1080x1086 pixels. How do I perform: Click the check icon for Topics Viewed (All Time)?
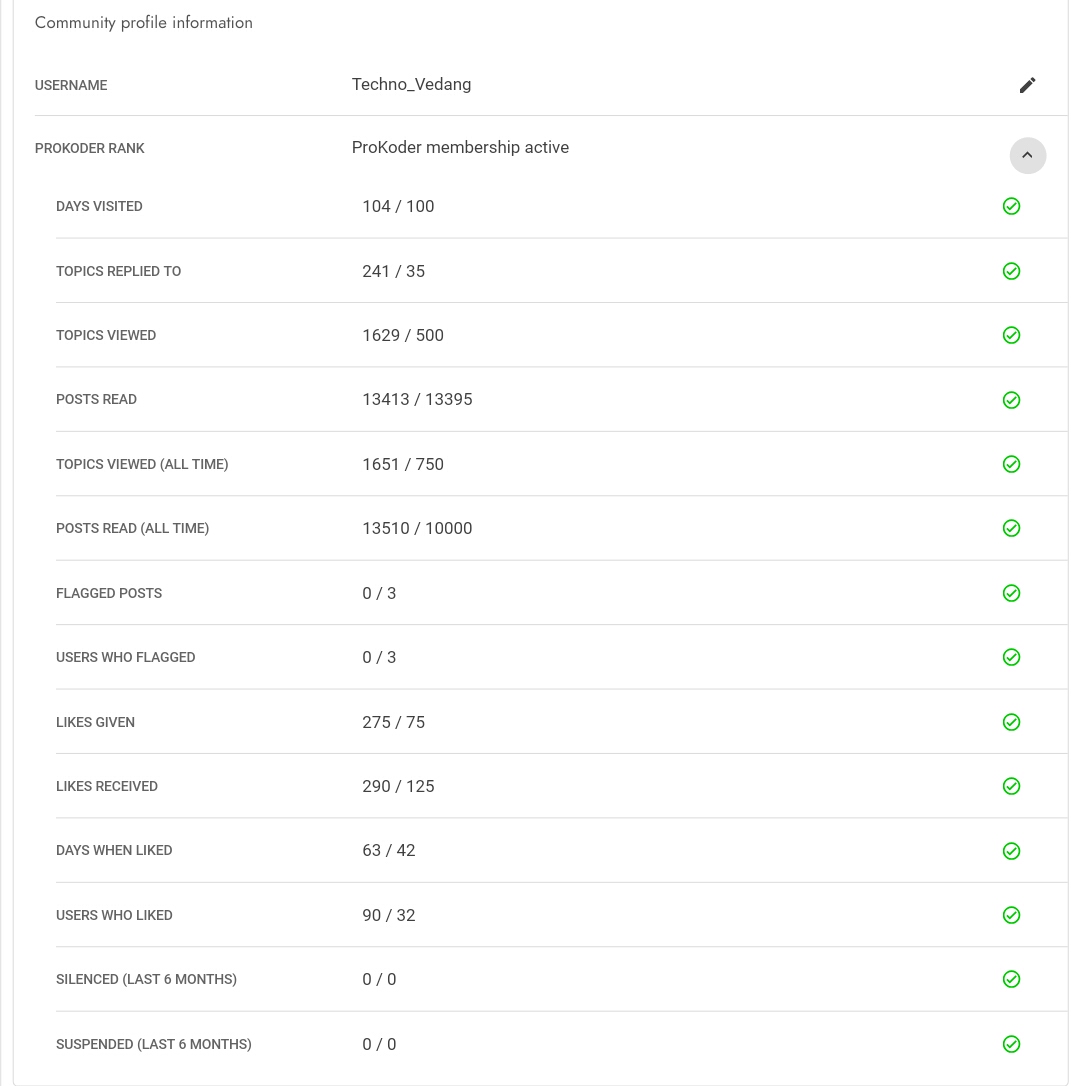tap(1011, 464)
